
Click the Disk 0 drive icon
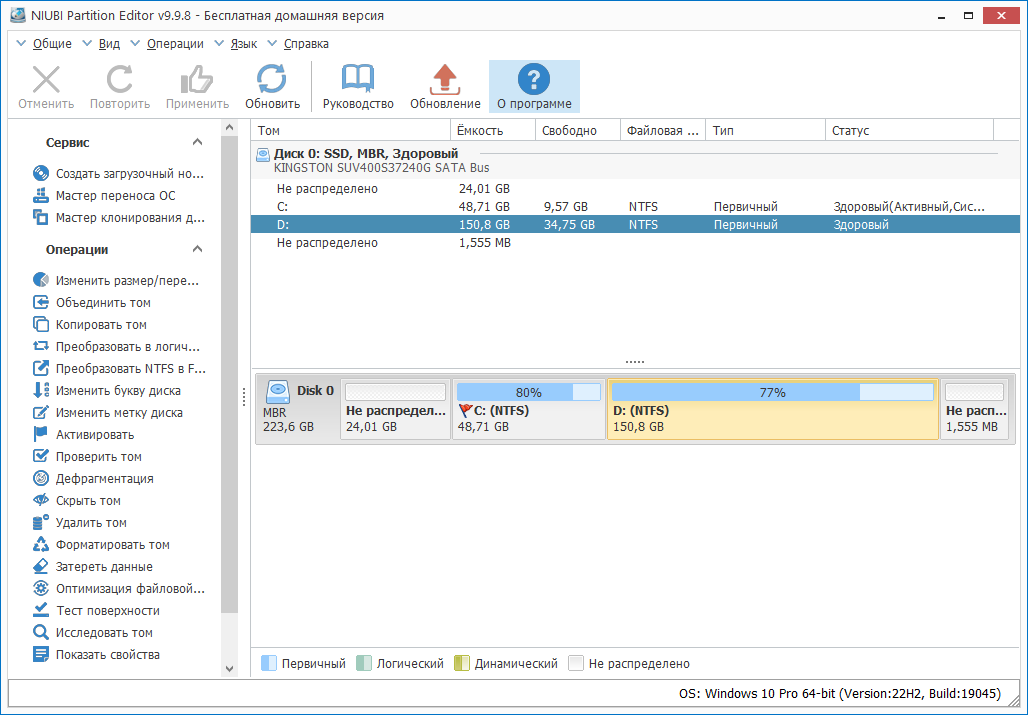277,393
